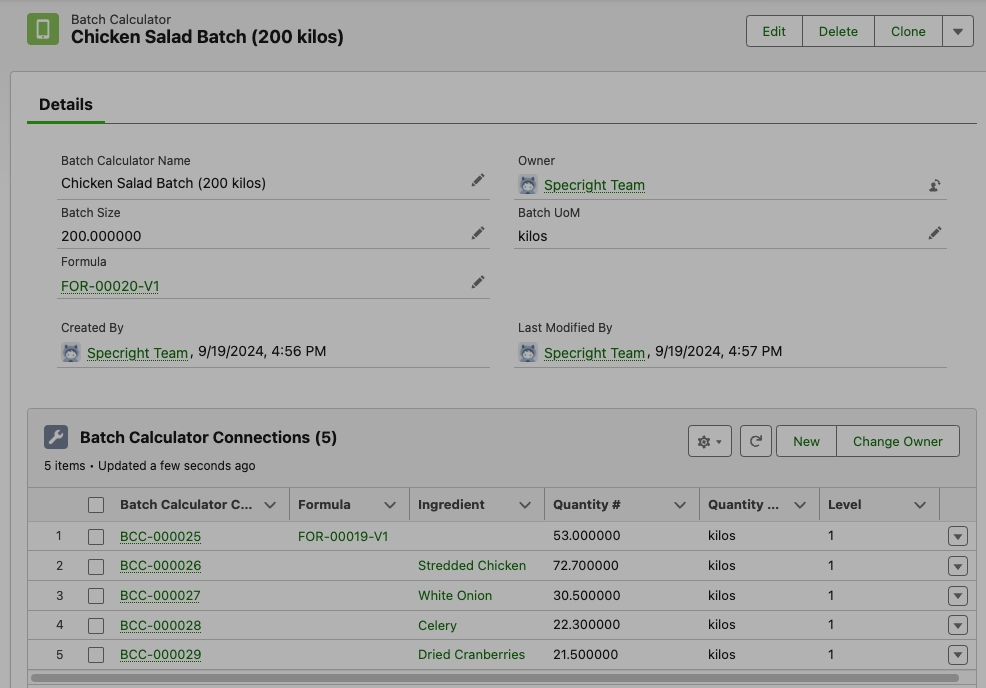Edit Formula field pencil icon

coord(478,282)
